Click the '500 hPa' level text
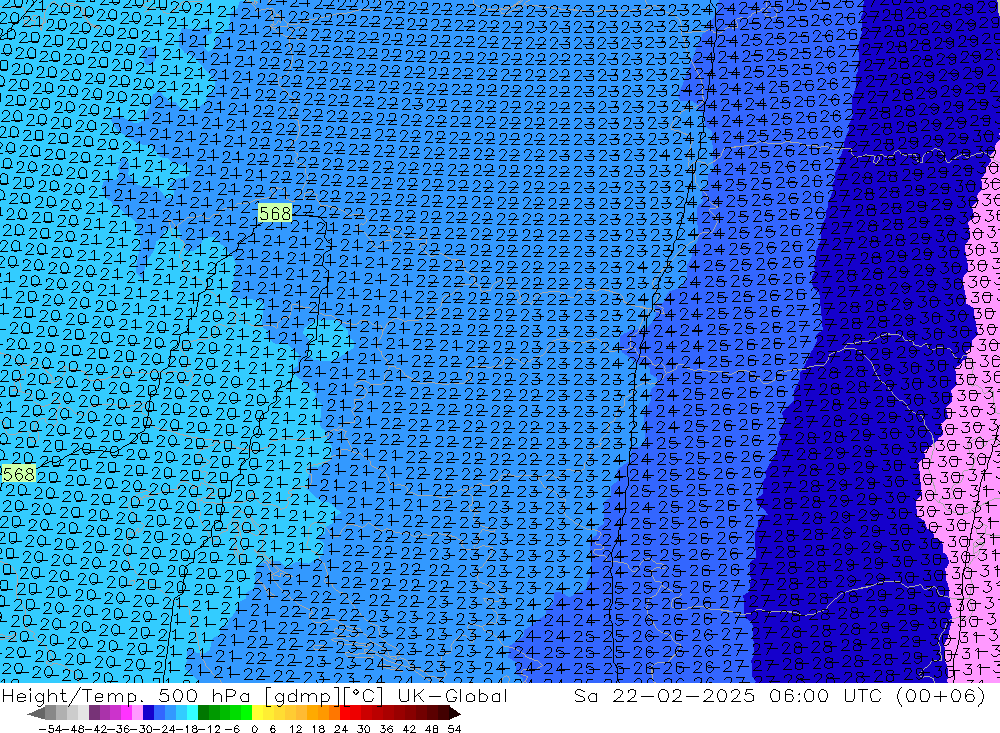Image resolution: width=1000 pixels, height=733 pixels. pyautogui.click(x=204, y=696)
